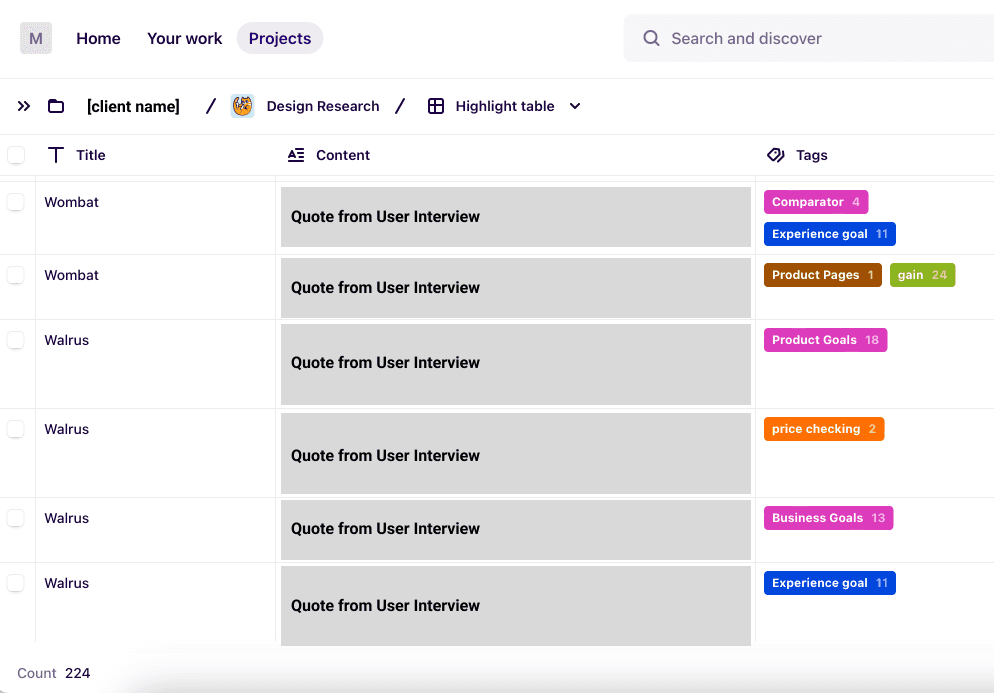Open Walrus title in Business Goals row
The image size is (994, 693).
(x=67, y=518)
